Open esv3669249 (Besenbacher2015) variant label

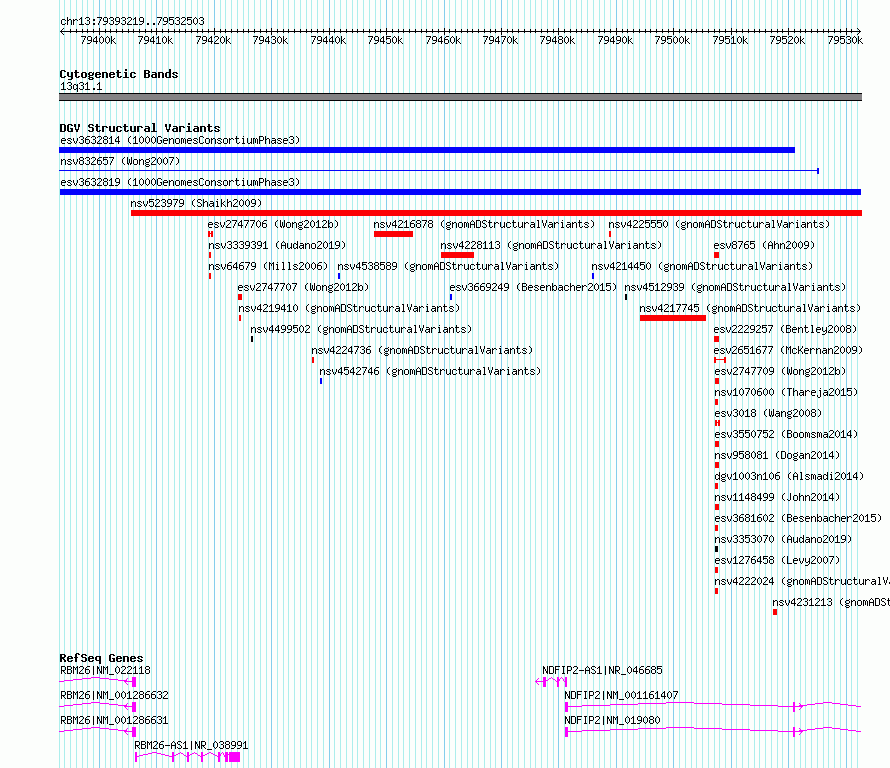click(533, 287)
